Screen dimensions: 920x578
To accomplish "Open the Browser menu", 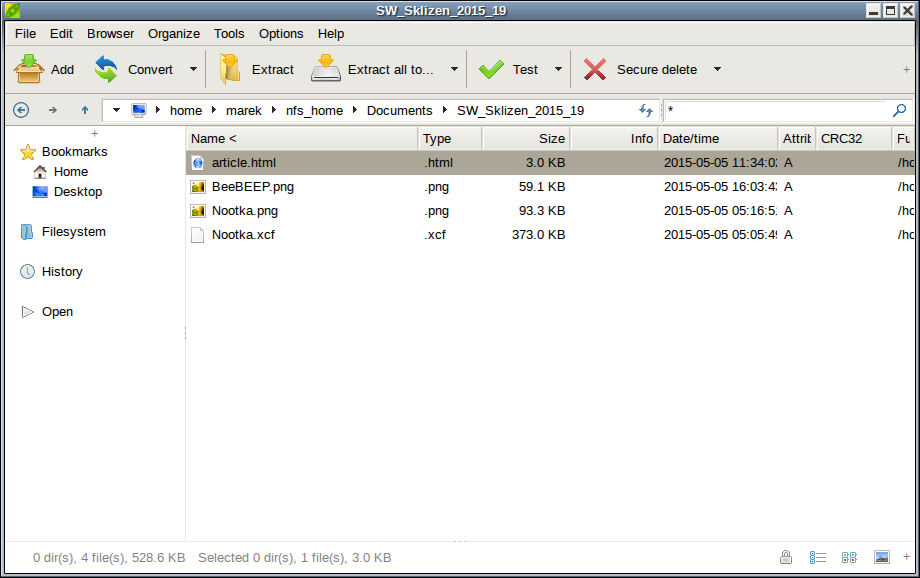I will (x=110, y=33).
